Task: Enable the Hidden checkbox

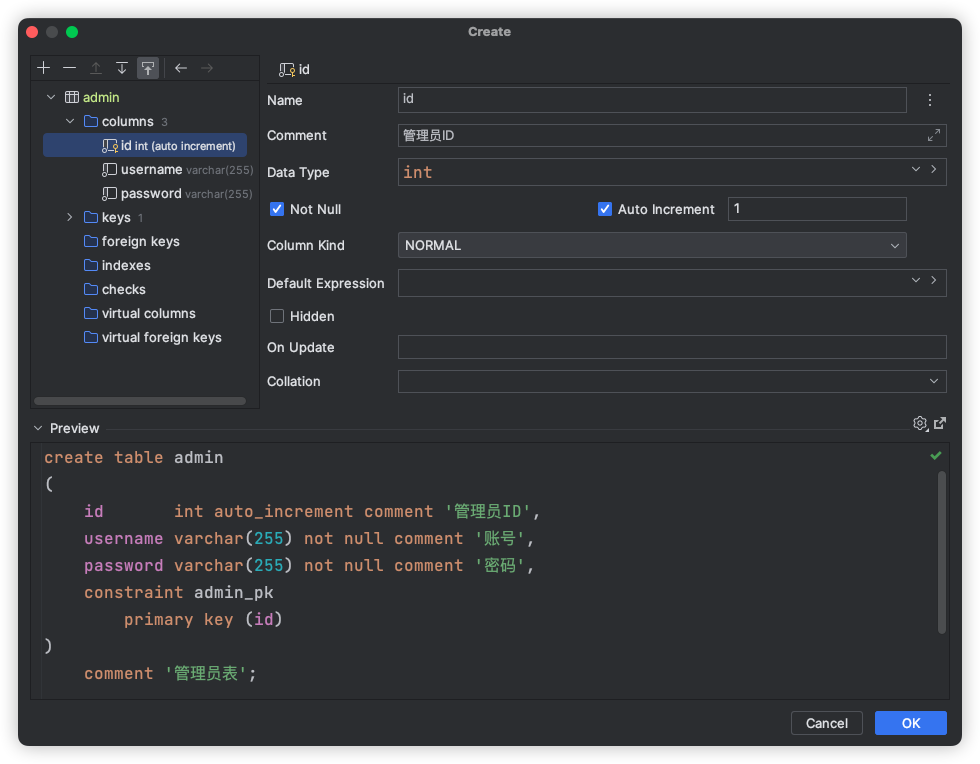Action: click(278, 316)
